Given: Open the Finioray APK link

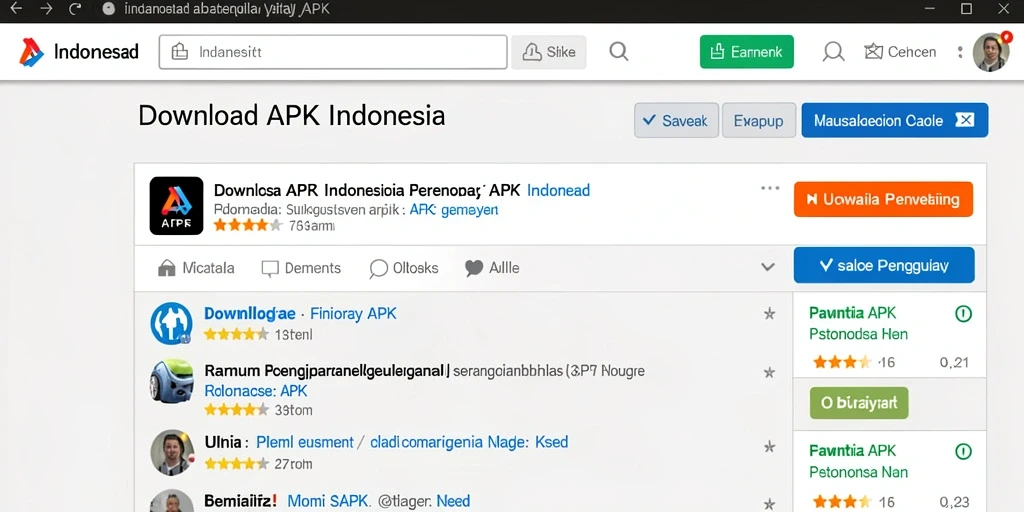Looking at the screenshot, I should click(353, 313).
